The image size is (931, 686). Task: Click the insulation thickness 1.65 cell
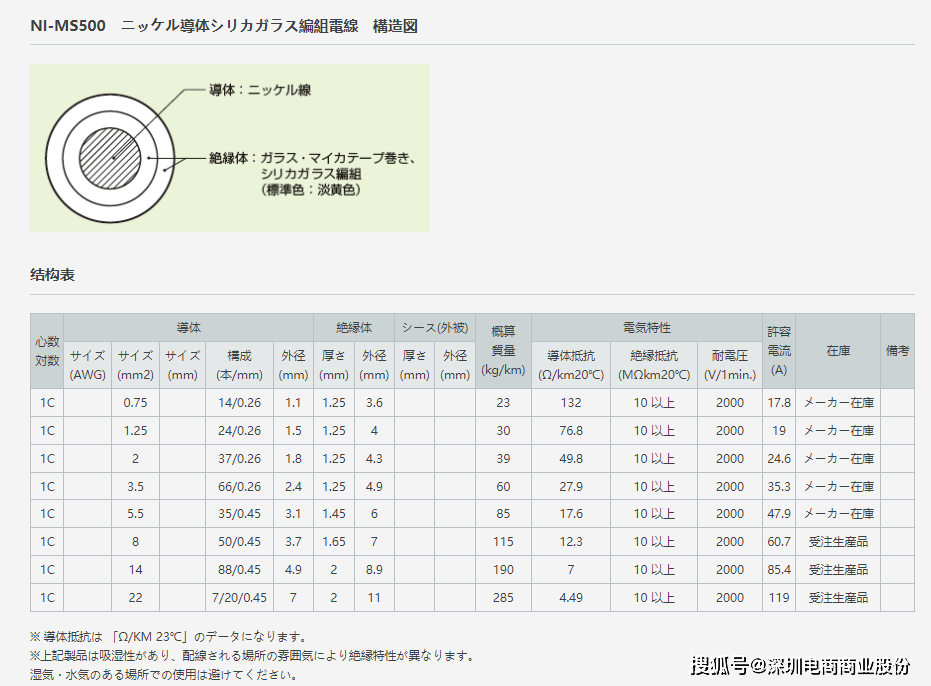[x=334, y=542]
